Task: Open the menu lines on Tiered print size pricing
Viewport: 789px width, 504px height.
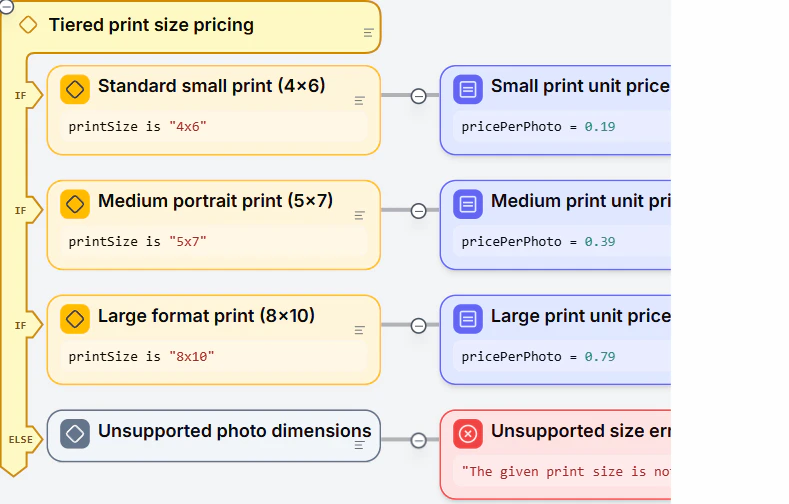Action: pyautogui.click(x=368, y=33)
